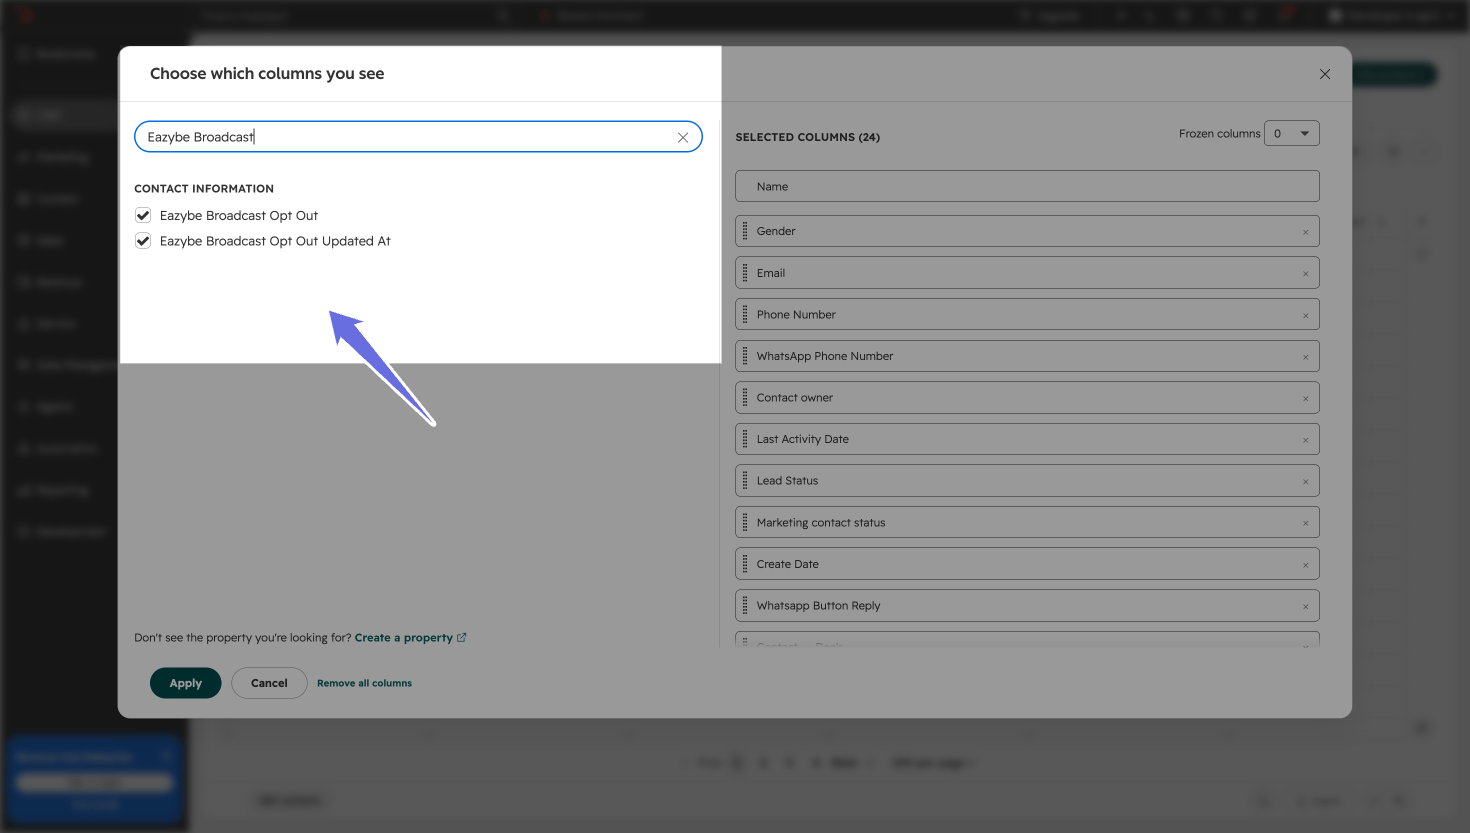This screenshot has height=833, width=1470.
Task: Grab the Phone Number drag handle
Action: click(745, 314)
